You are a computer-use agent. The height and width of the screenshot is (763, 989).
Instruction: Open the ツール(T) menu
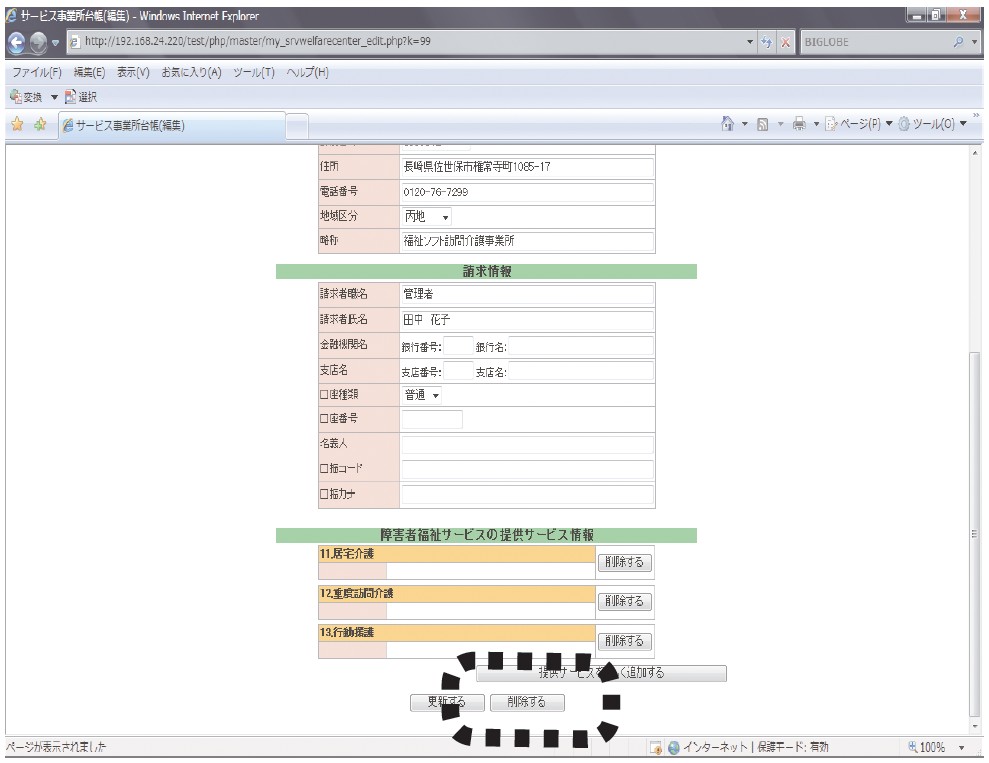click(x=254, y=72)
